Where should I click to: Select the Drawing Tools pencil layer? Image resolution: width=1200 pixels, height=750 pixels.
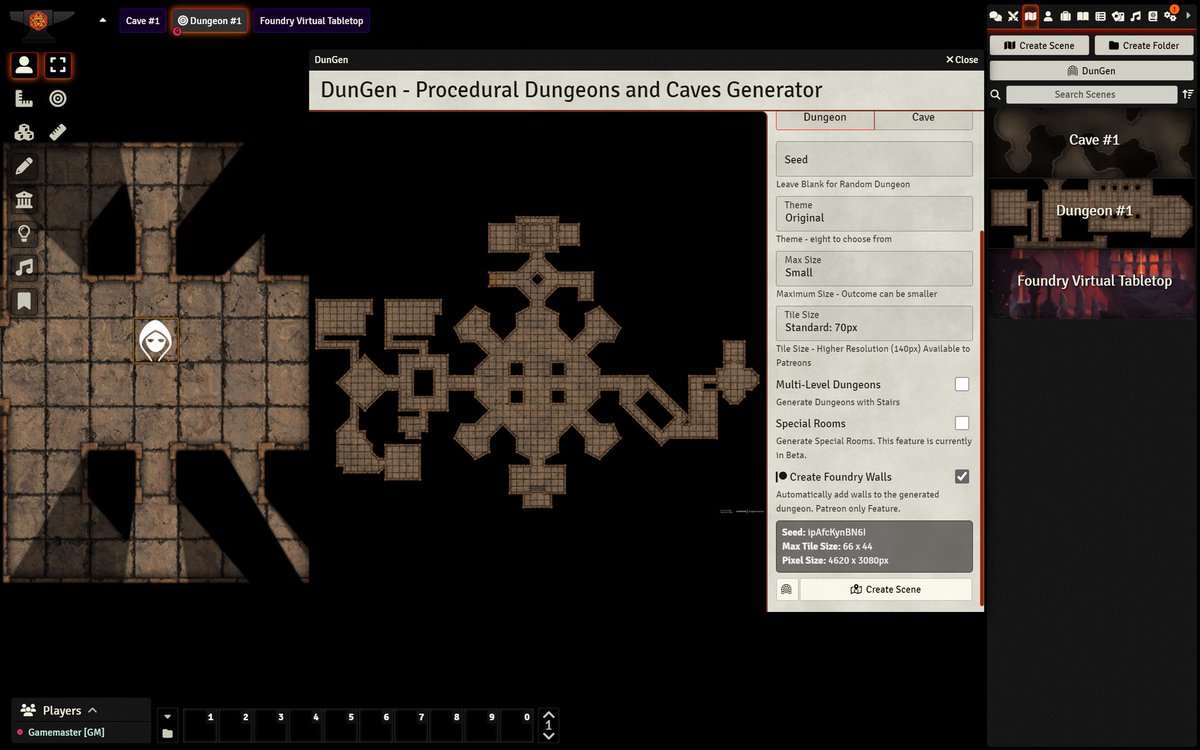tap(25, 166)
